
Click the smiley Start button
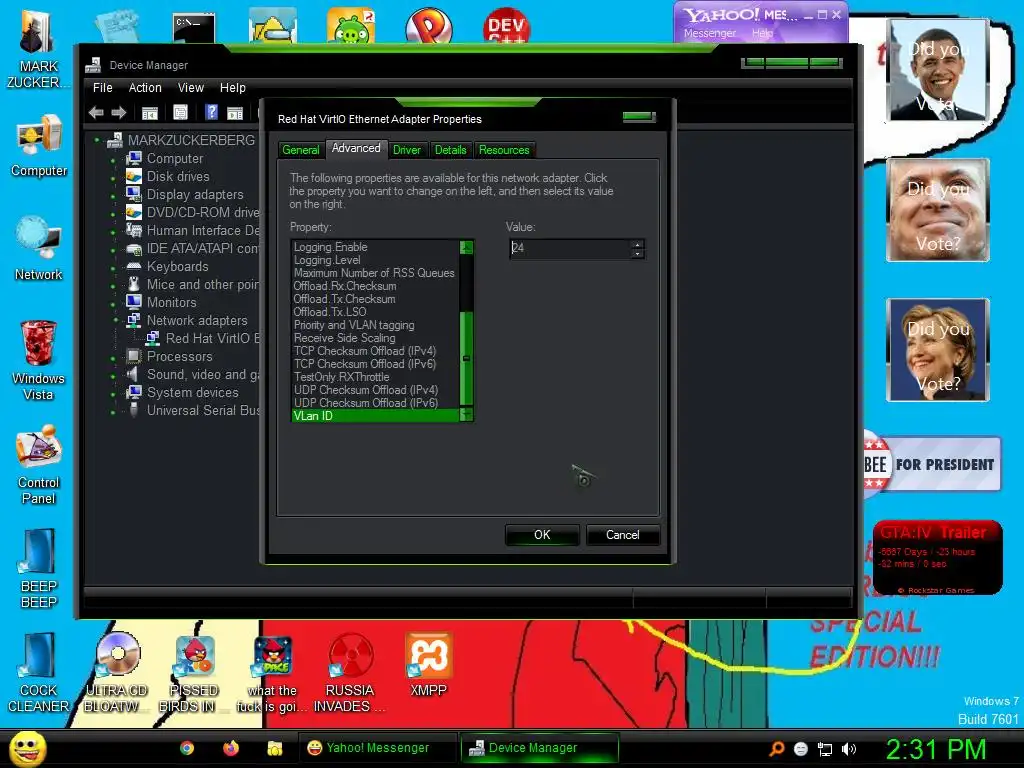[27, 748]
